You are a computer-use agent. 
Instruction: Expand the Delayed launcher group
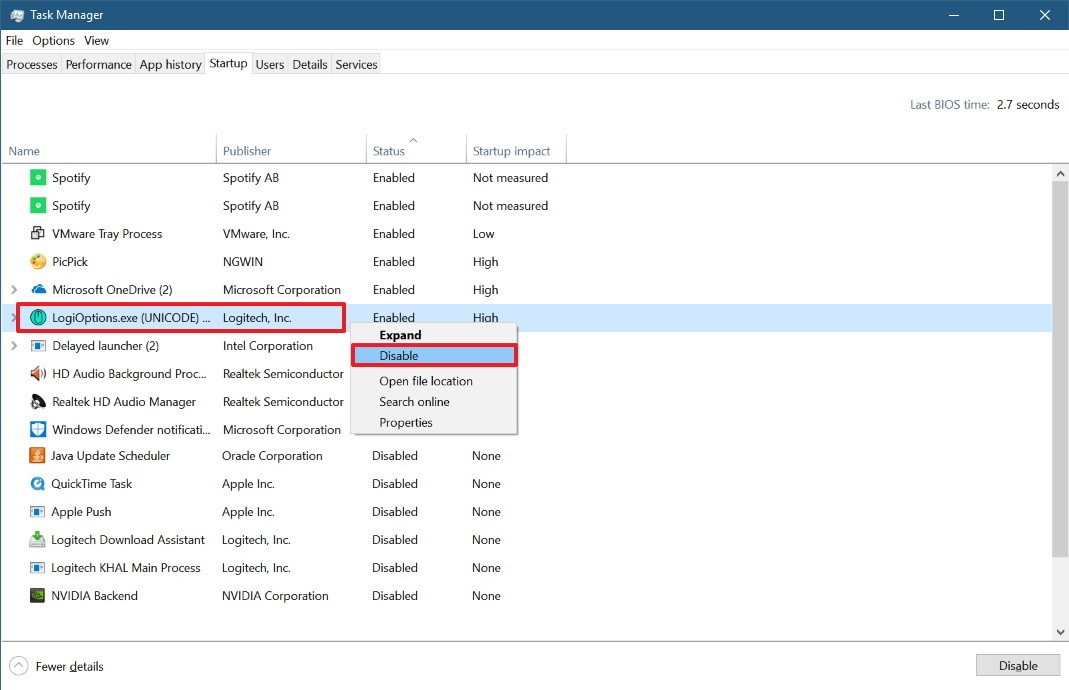pyautogui.click(x=14, y=346)
